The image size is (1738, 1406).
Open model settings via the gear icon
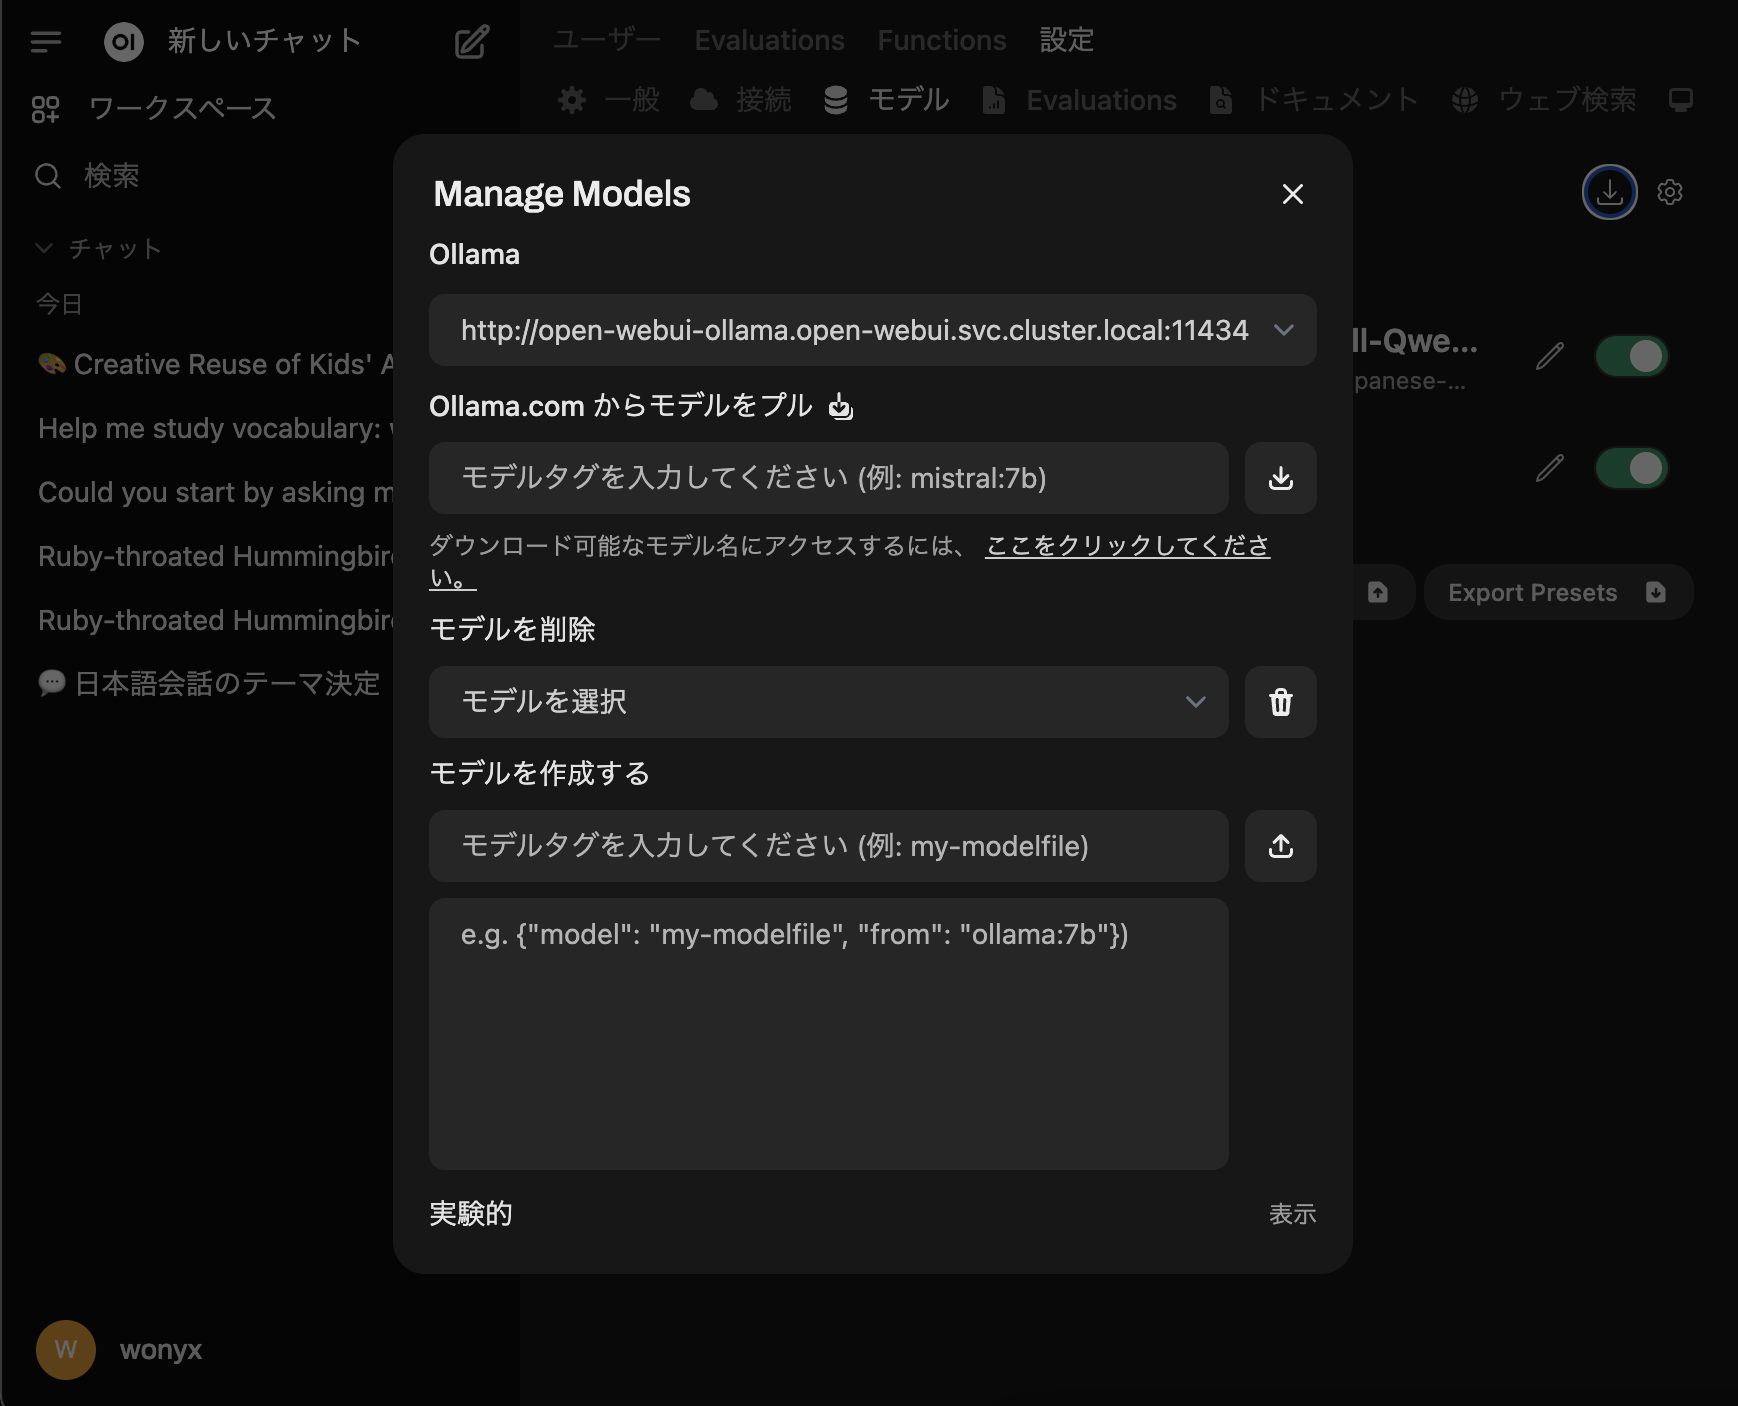1670,192
